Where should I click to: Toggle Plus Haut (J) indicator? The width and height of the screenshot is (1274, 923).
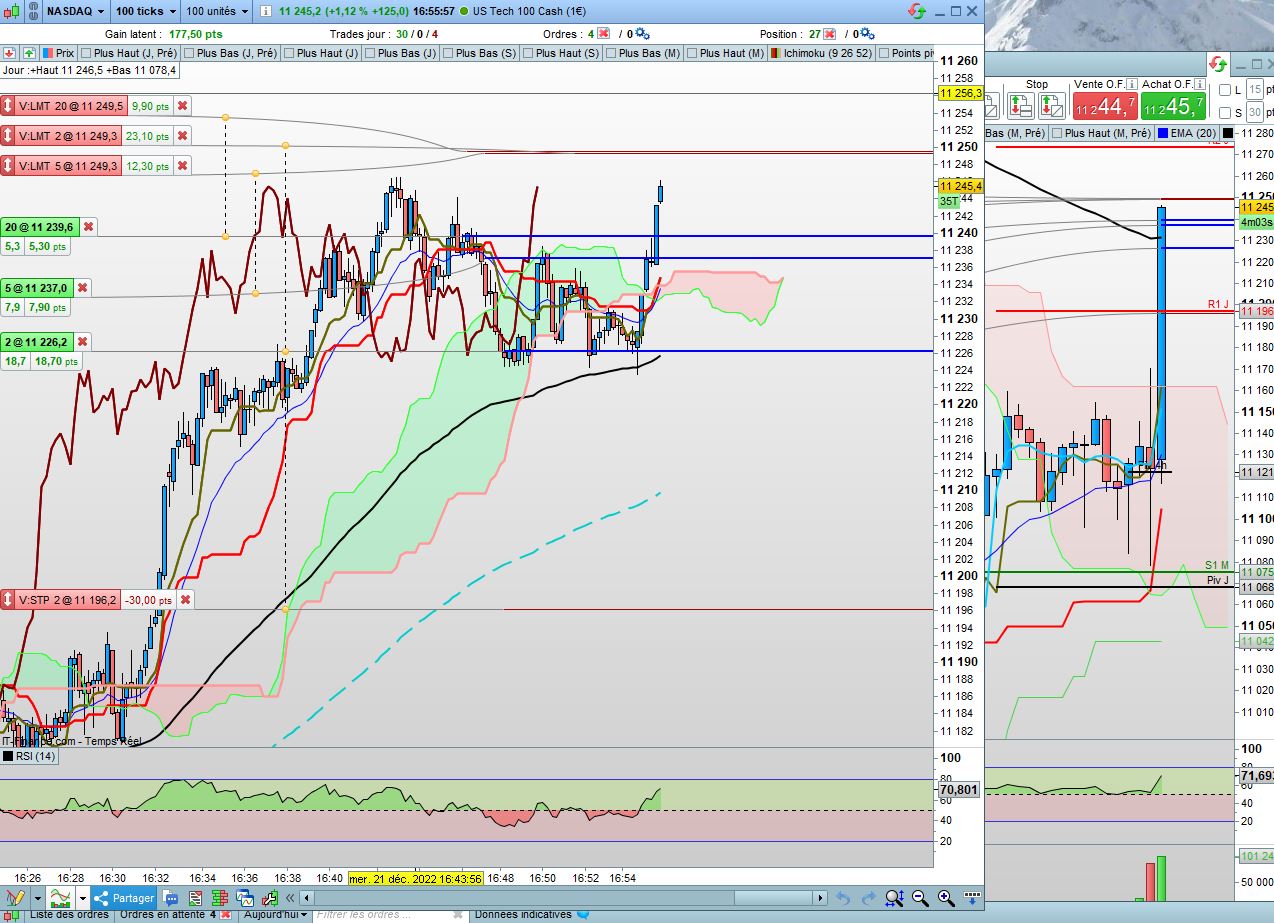pos(321,53)
